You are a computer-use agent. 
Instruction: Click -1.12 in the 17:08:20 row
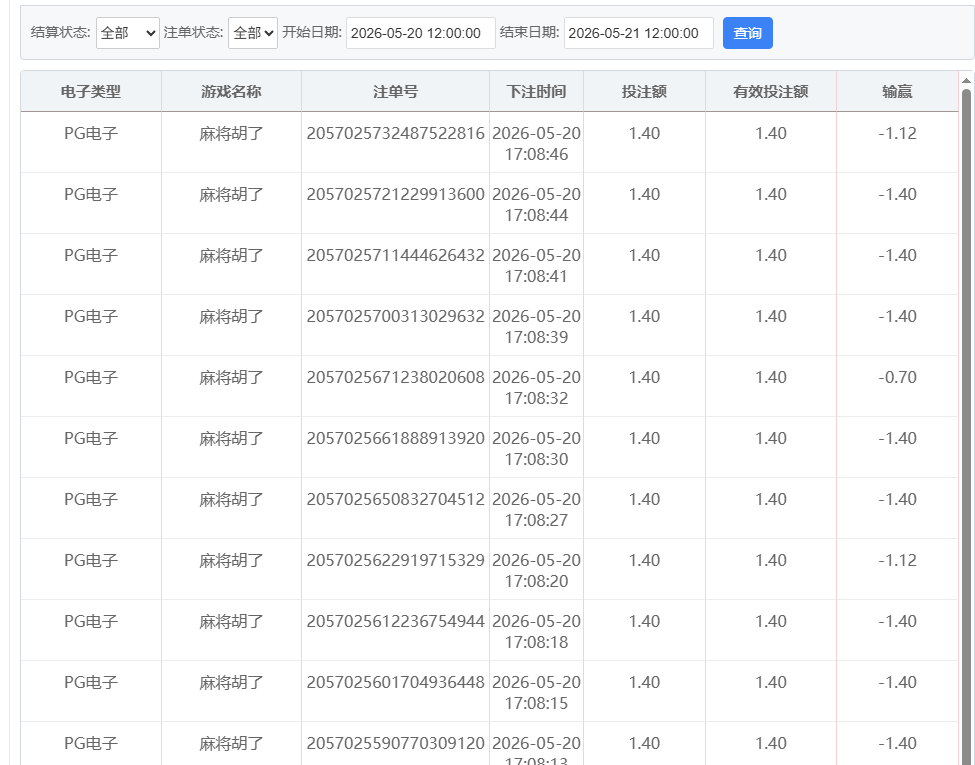click(897, 560)
